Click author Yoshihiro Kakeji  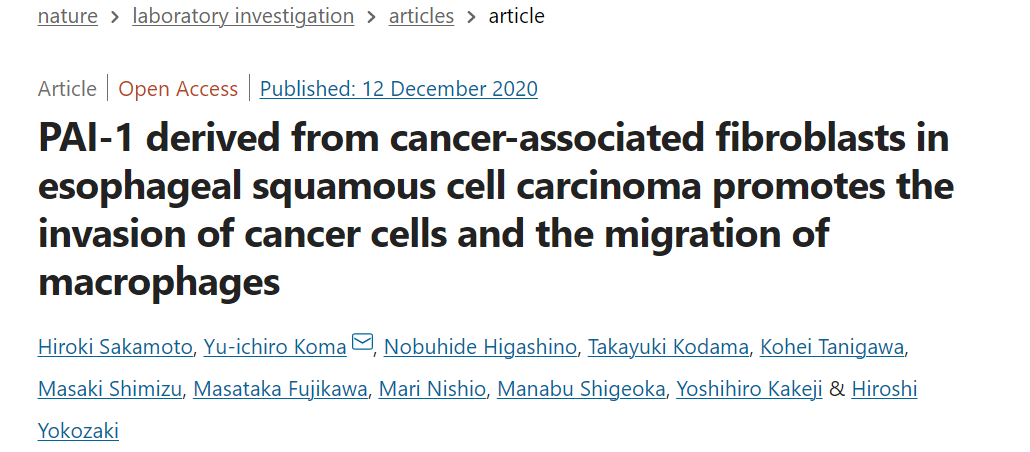(750, 389)
